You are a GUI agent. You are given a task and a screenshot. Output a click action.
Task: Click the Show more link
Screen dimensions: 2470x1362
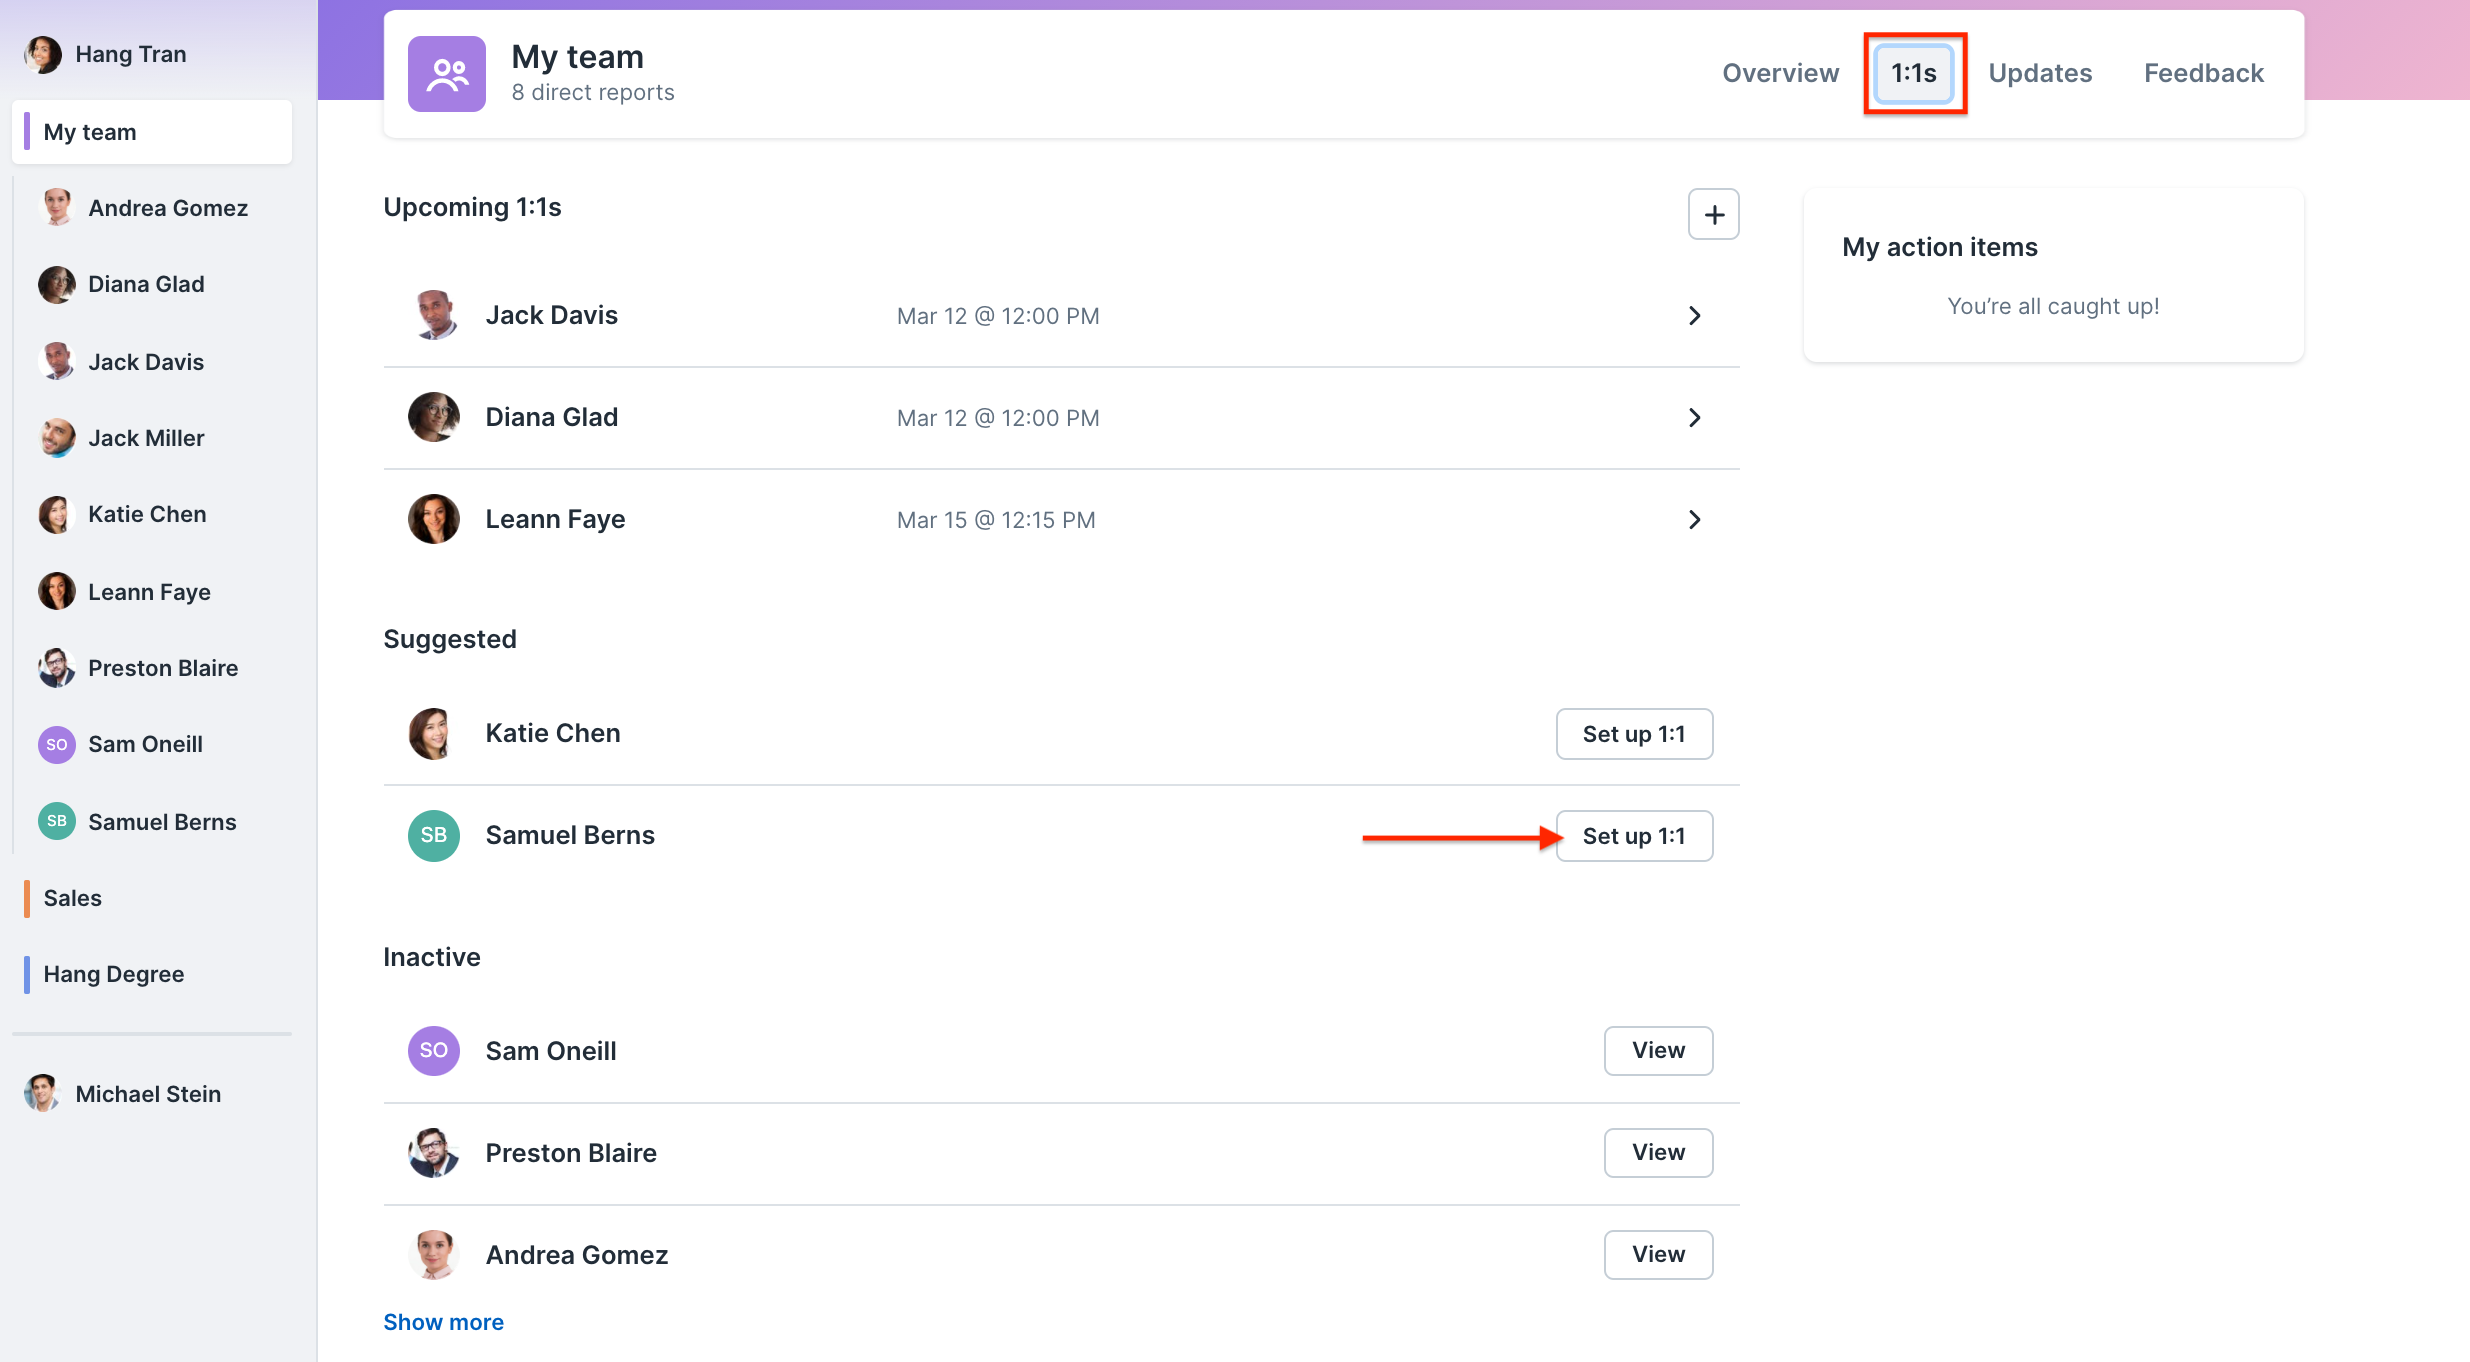(443, 1322)
